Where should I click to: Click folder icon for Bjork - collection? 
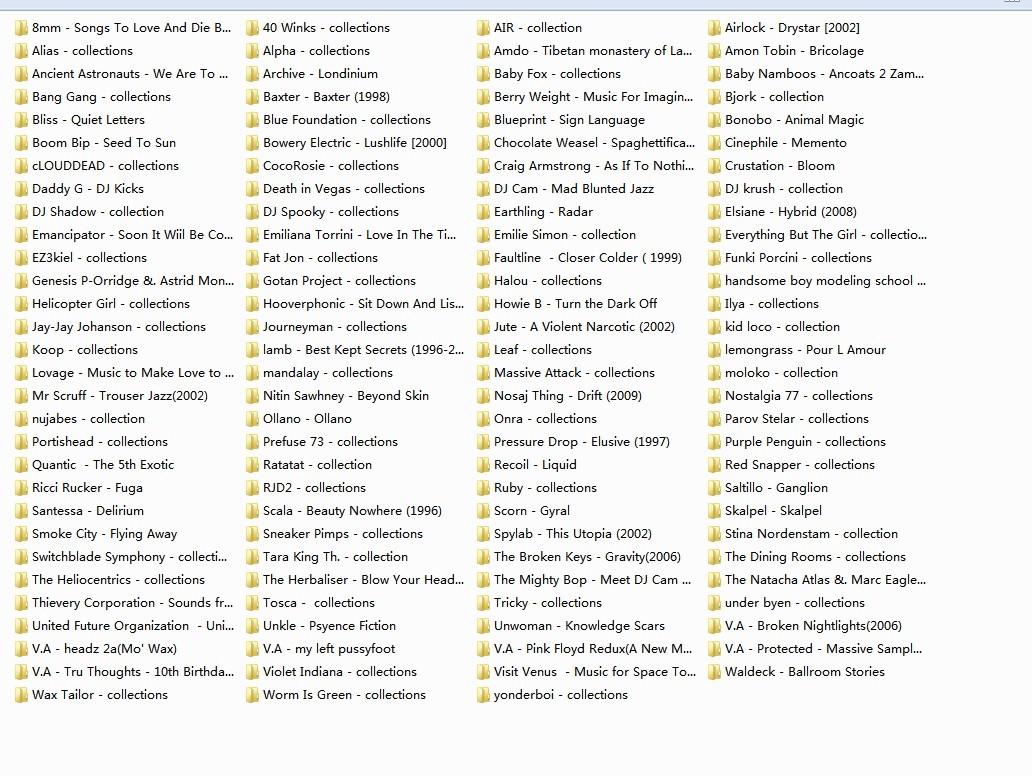coord(714,97)
